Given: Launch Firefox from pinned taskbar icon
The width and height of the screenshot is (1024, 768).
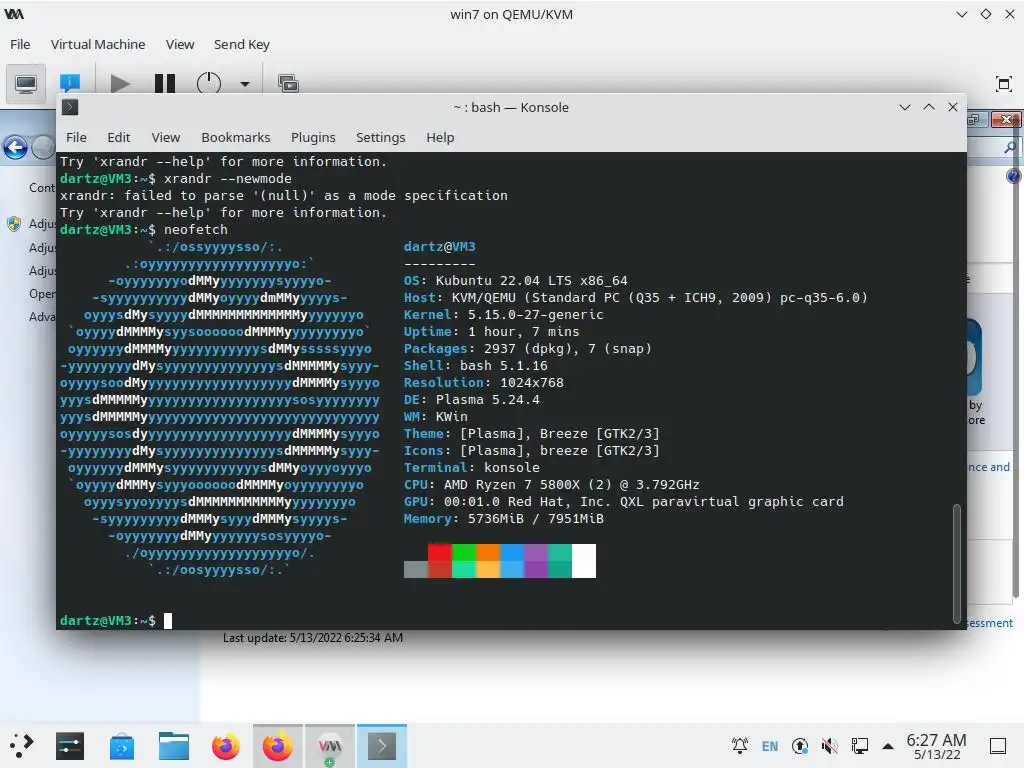Looking at the screenshot, I should pos(226,746).
